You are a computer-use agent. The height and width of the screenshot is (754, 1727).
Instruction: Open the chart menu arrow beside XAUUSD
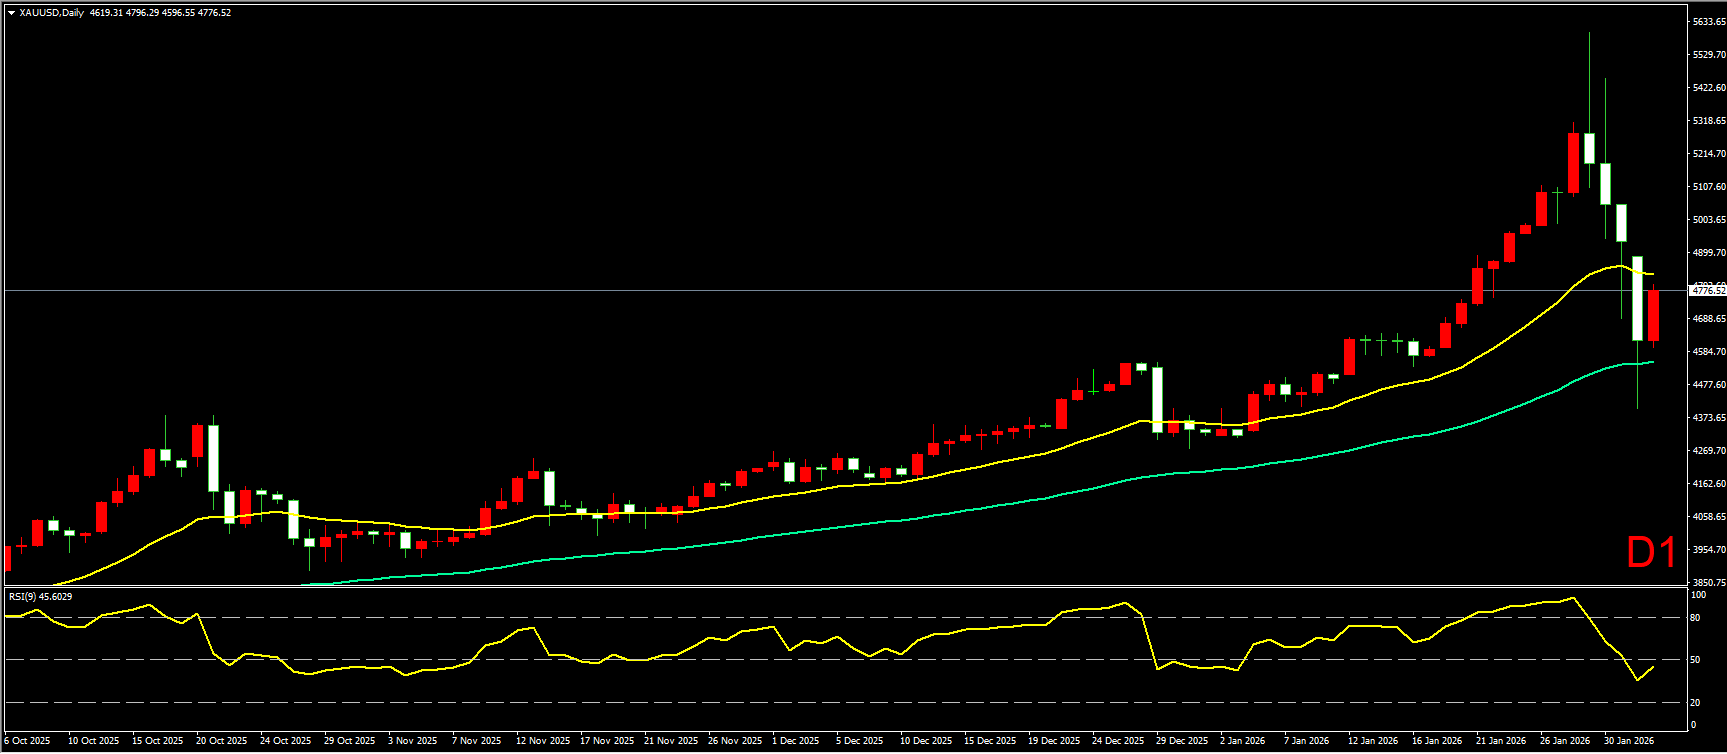click(11, 13)
